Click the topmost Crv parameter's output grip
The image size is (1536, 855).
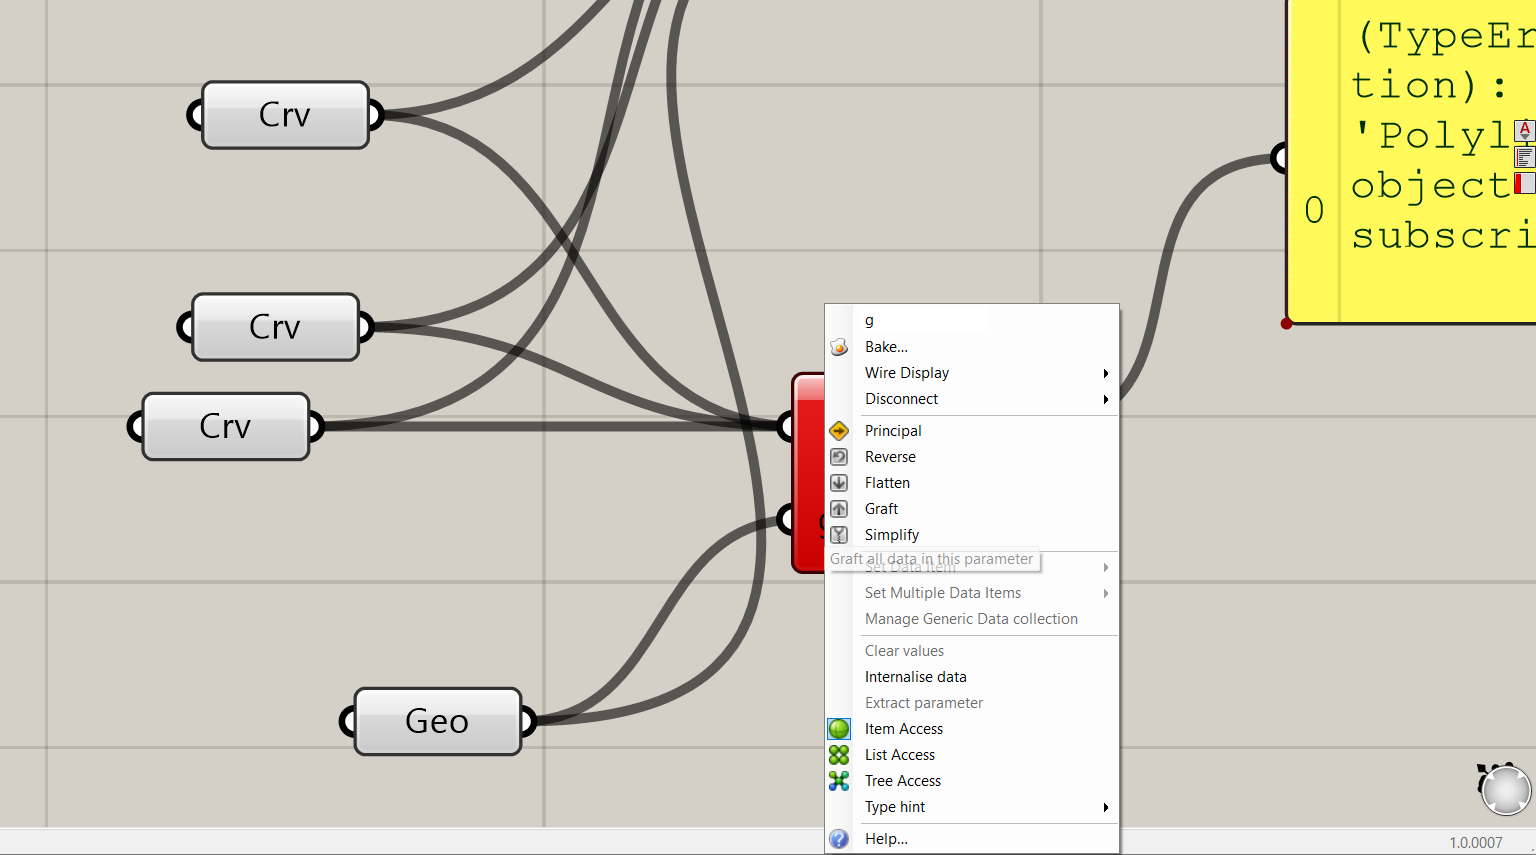tap(376, 115)
